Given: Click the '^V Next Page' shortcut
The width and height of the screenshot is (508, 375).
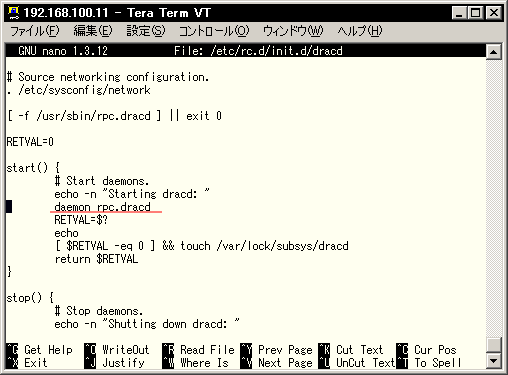Looking at the screenshot, I should coord(277,363).
